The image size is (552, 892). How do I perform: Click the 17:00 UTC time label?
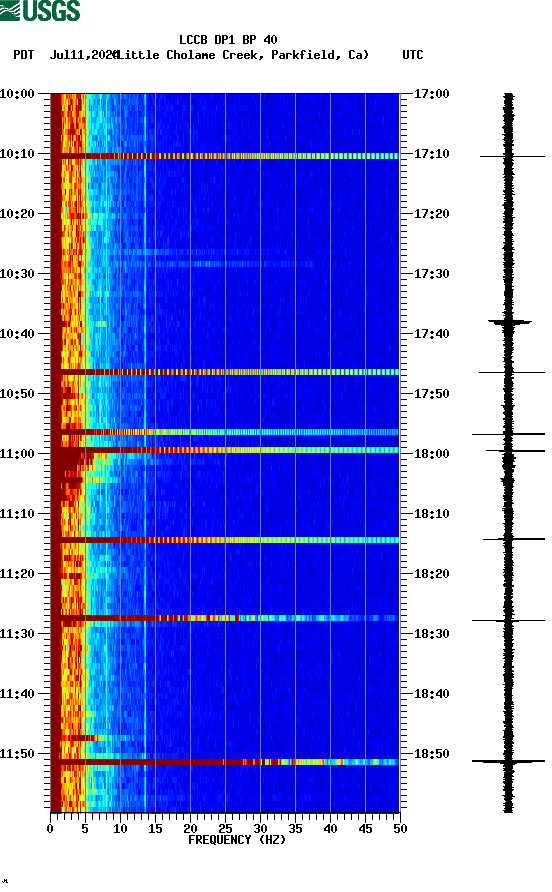(431, 94)
